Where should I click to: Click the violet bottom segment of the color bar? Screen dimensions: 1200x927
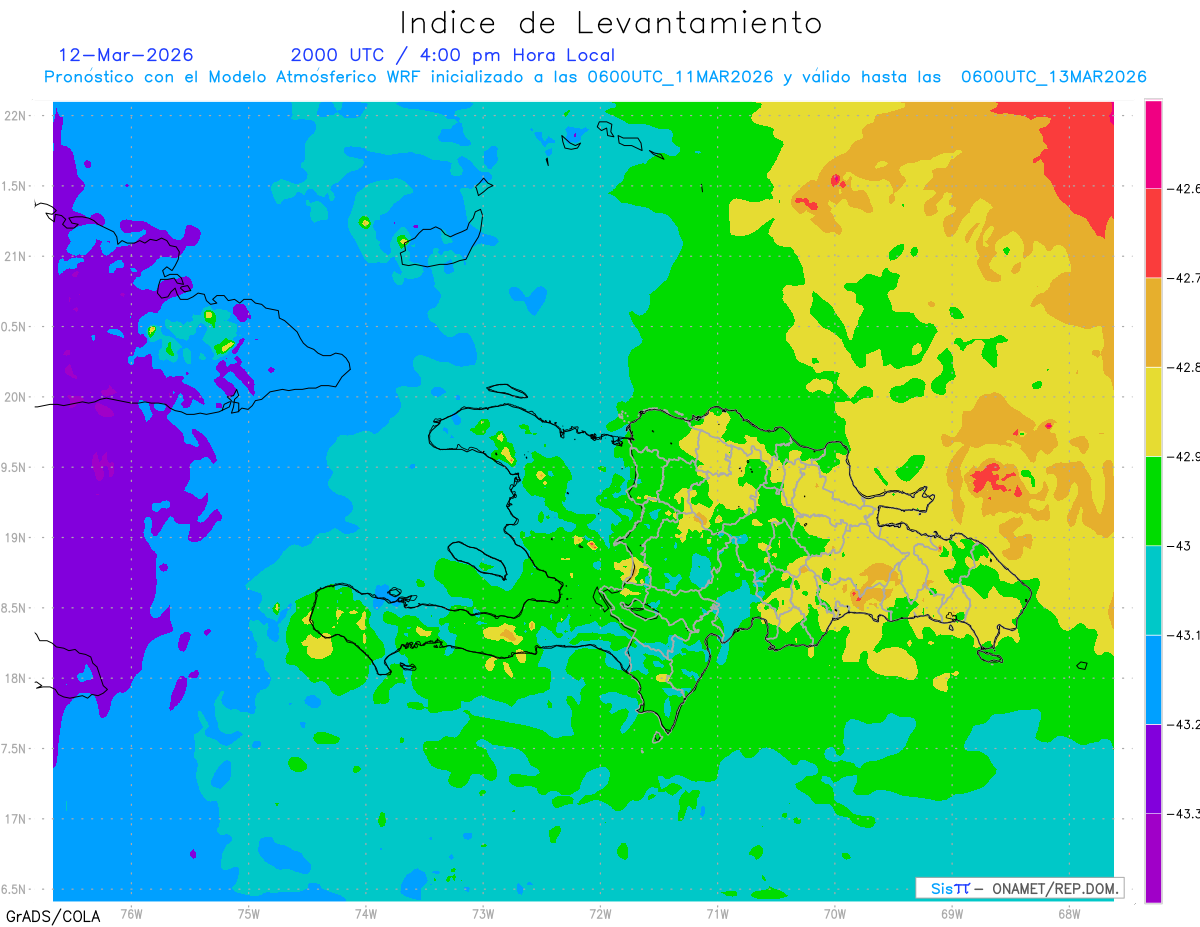1153,857
